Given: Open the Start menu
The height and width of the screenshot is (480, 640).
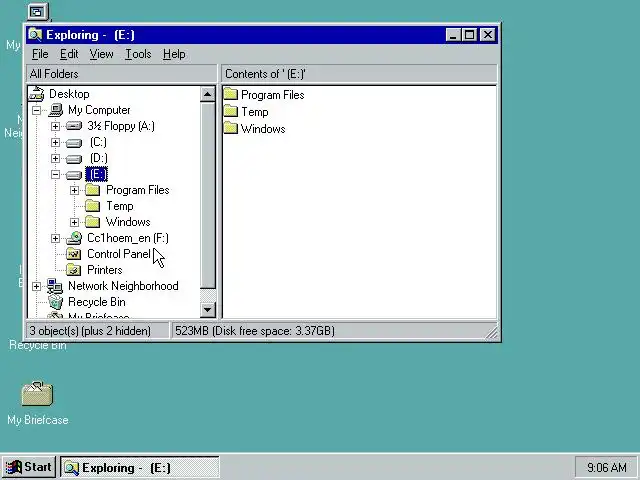Looking at the screenshot, I should (x=29, y=467).
